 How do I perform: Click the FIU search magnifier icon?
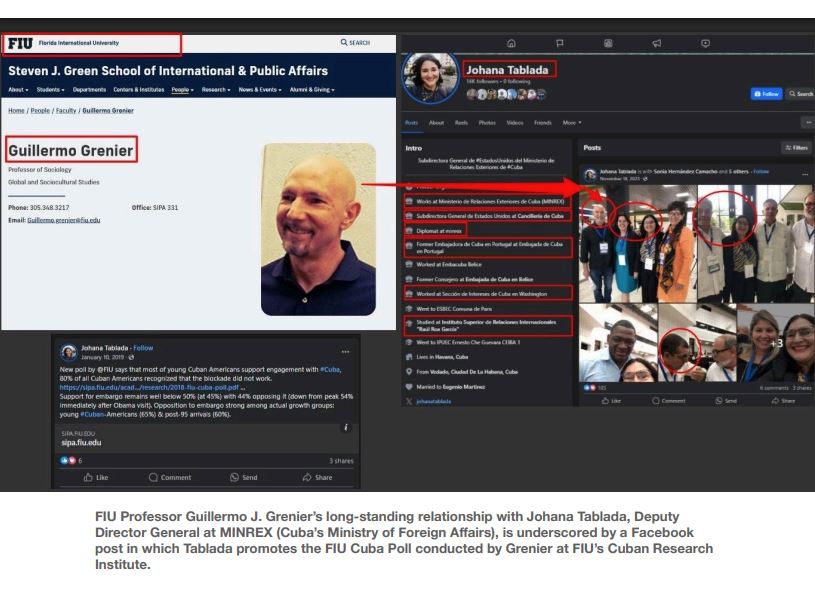pyautogui.click(x=345, y=43)
